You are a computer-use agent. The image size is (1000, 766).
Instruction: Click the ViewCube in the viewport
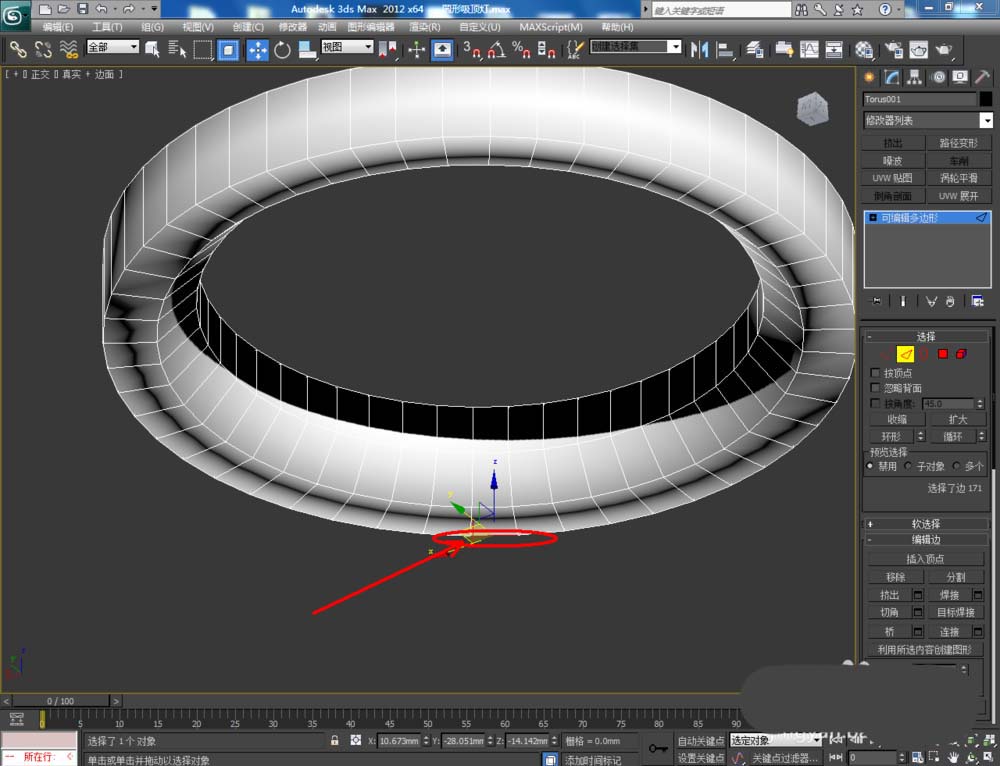(x=812, y=108)
